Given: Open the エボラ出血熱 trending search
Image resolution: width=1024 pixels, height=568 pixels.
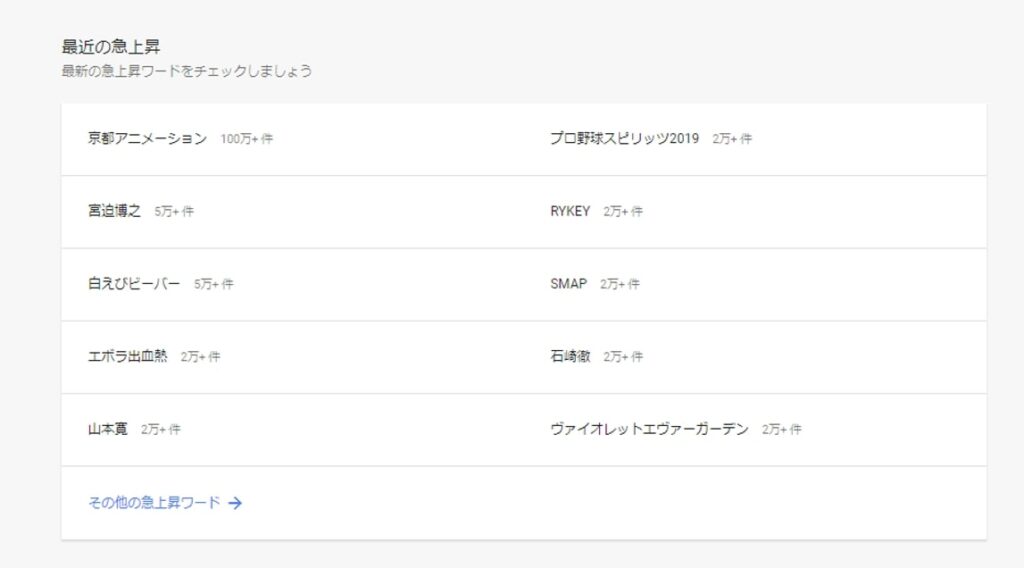Looking at the screenshot, I should (127, 356).
